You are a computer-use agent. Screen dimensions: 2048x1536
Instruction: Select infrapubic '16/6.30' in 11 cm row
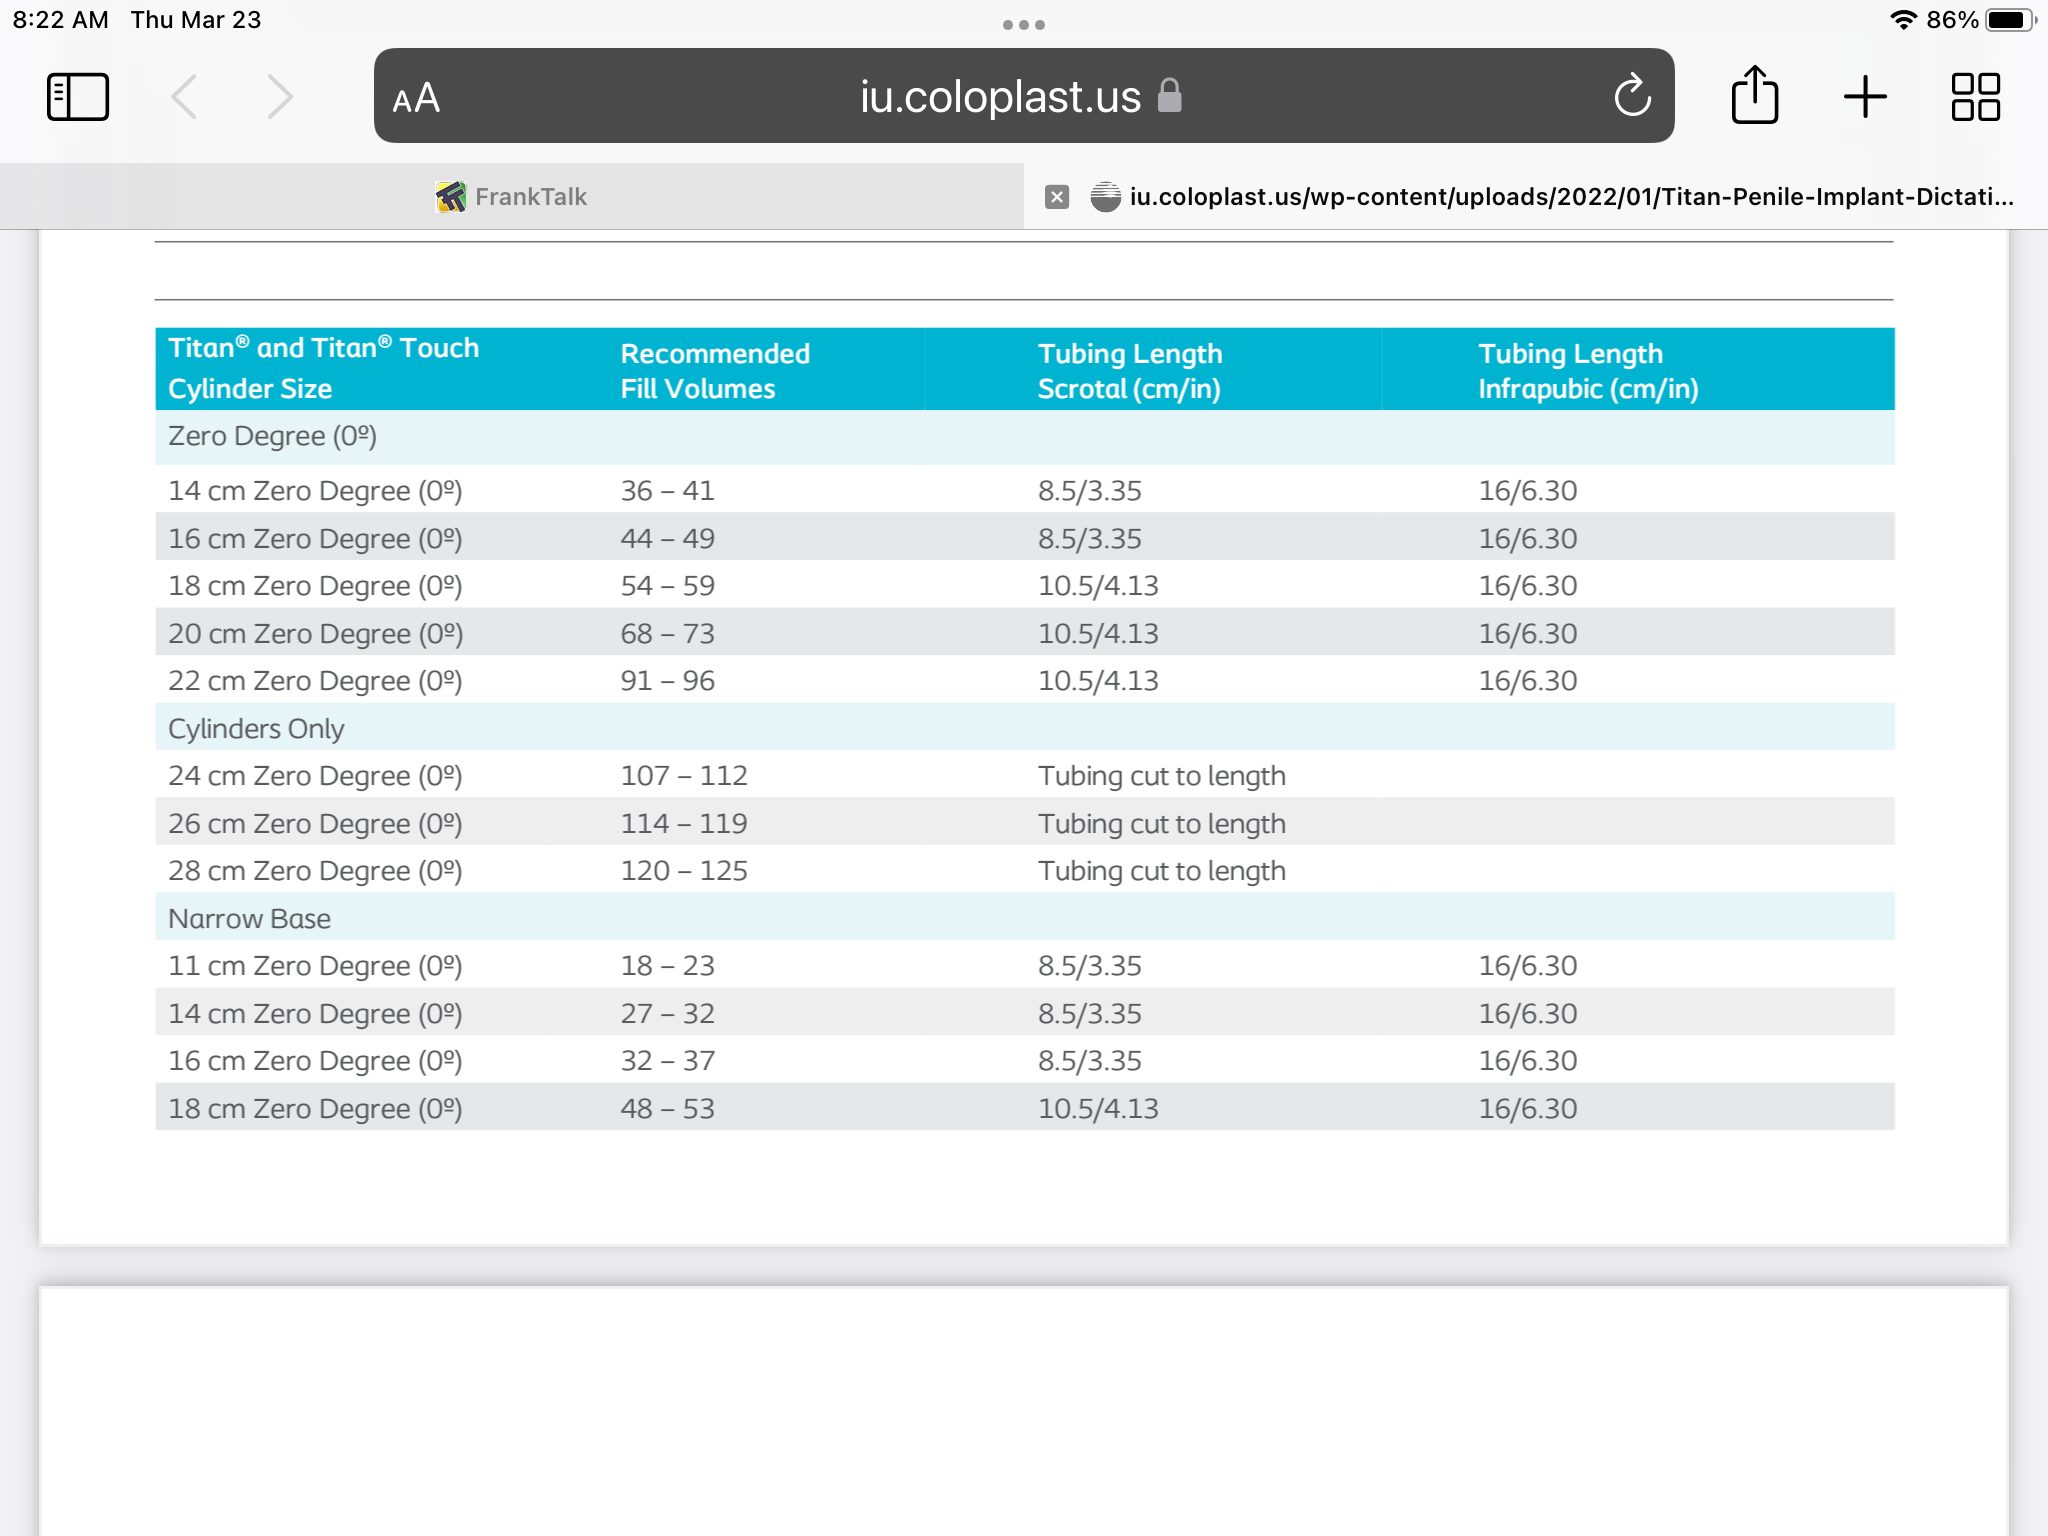click(1528, 966)
